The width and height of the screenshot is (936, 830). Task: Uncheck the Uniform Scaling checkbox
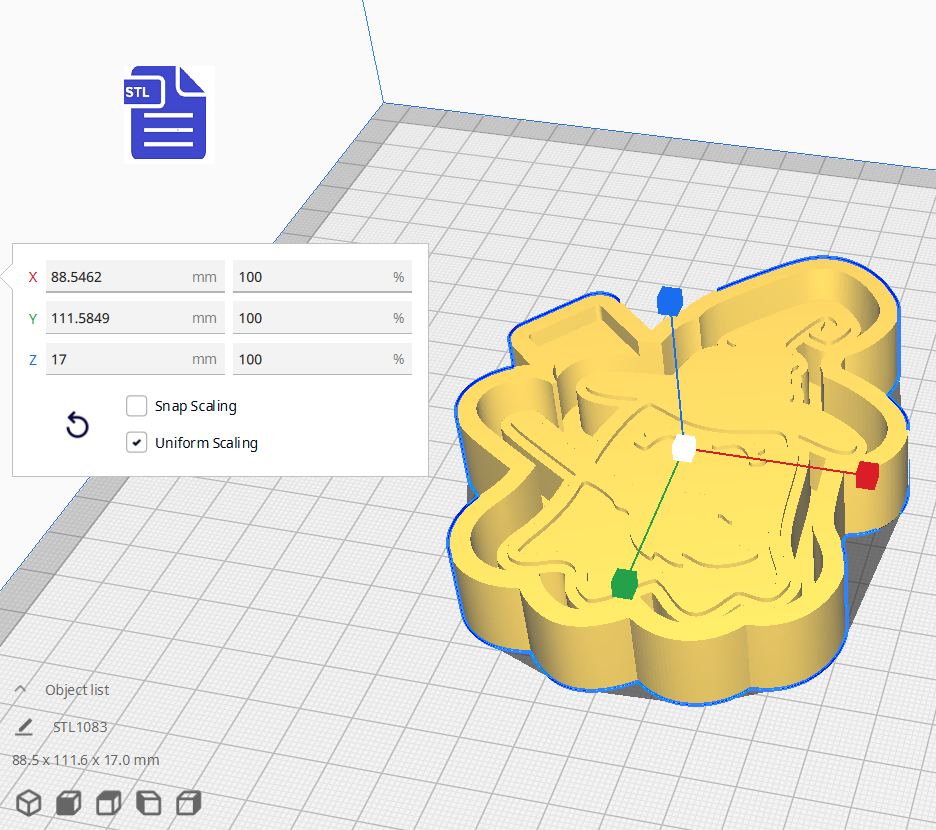[137, 442]
